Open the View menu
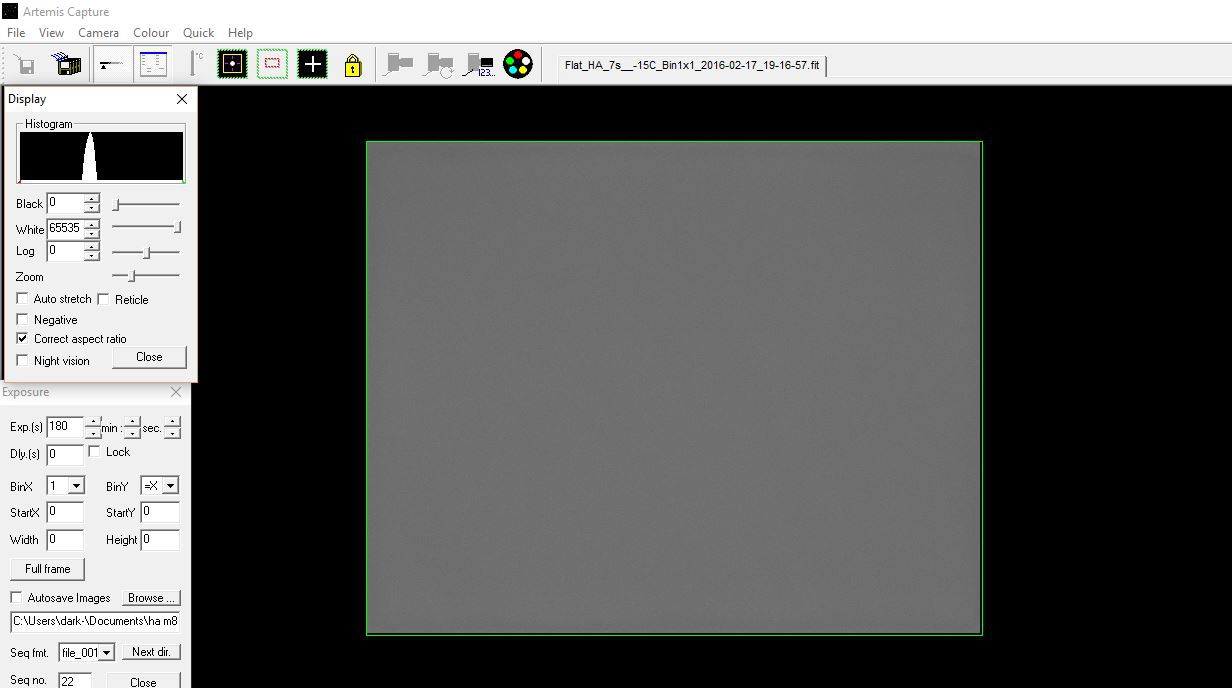 point(51,33)
